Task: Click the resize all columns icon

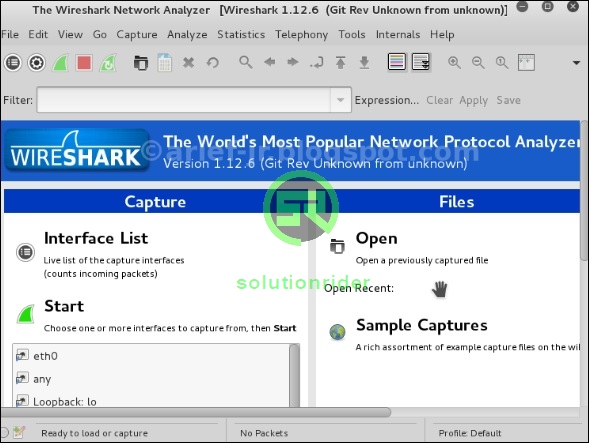Action: click(x=526, y=62)
